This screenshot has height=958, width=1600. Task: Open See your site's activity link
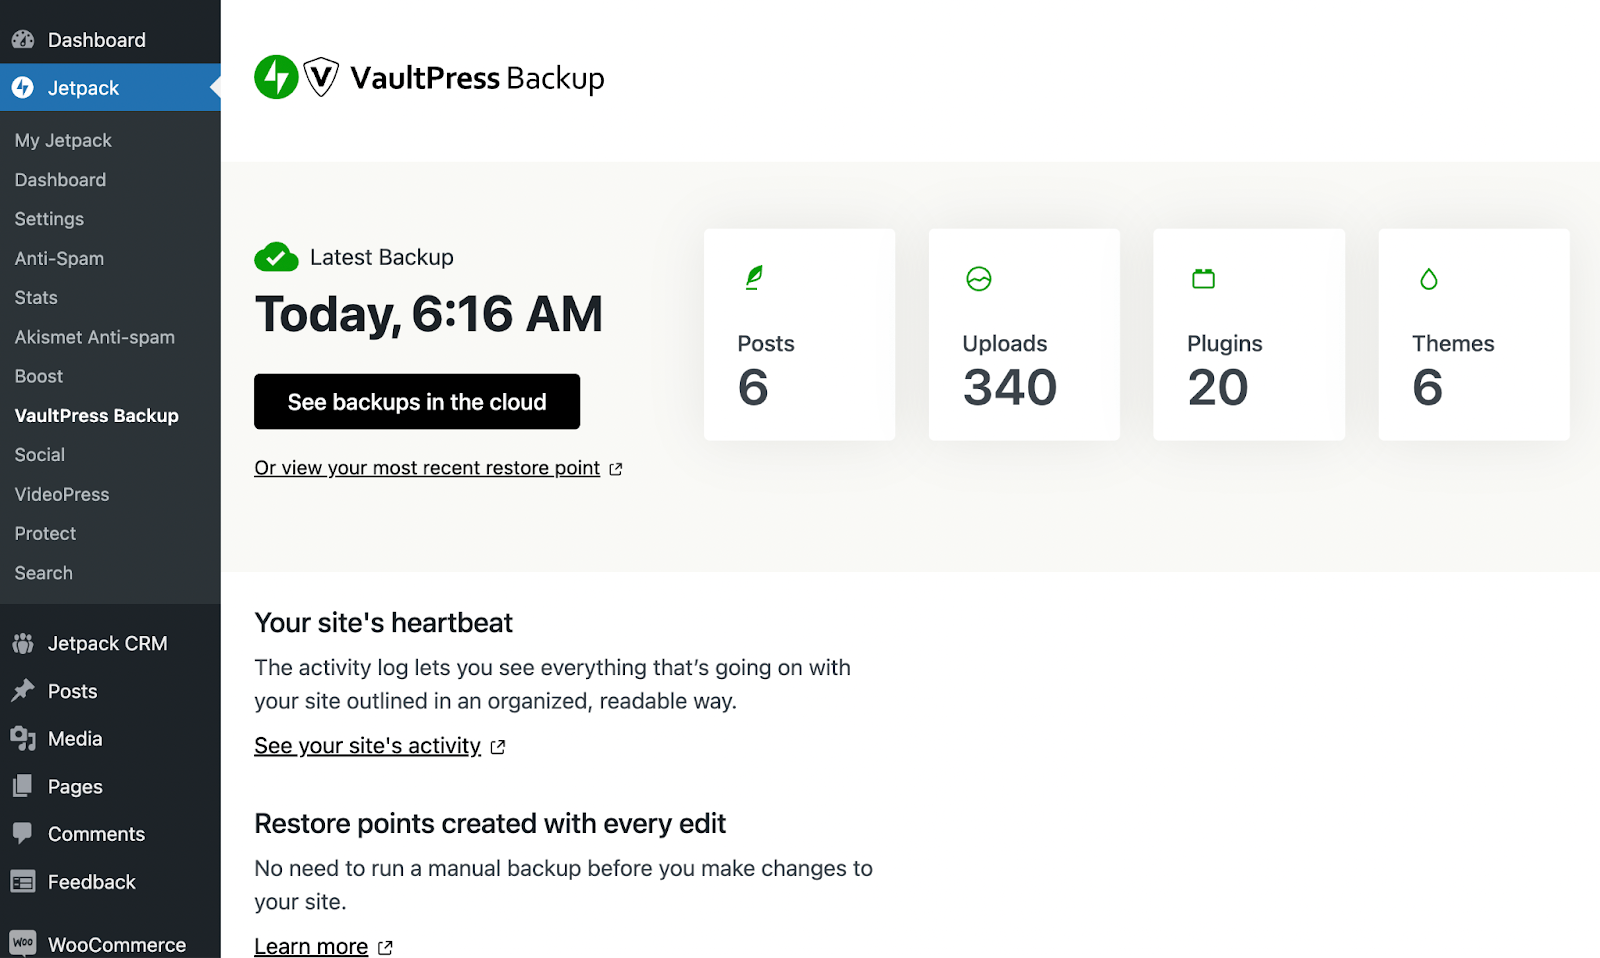point(367,745)
